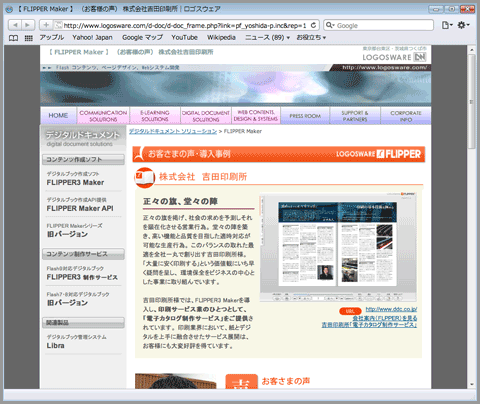This screenshot has height=404, width=480.
Task: Open the Google マップ bookmark
Action: 142,37
